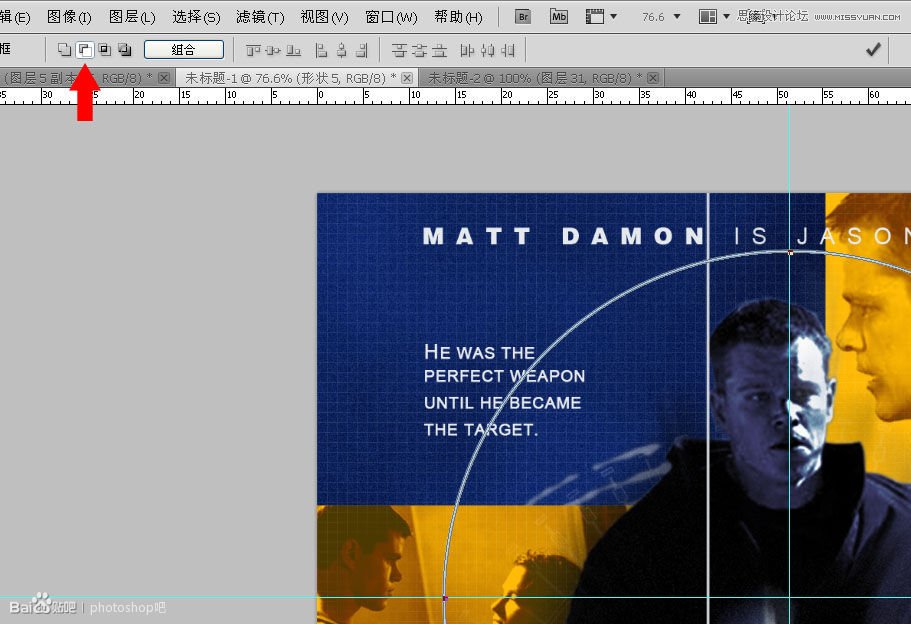
Task: Launch Adobe Bridge from the application bar
Action: click(522, 17)
